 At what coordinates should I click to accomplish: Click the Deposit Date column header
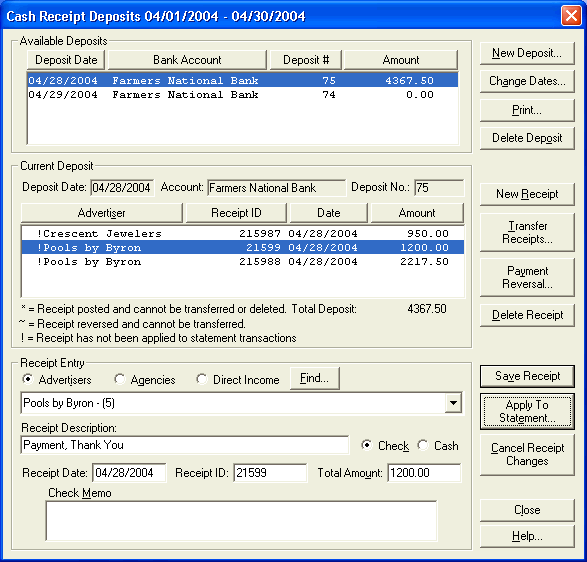pyautogui.click(x=66, y=60)
